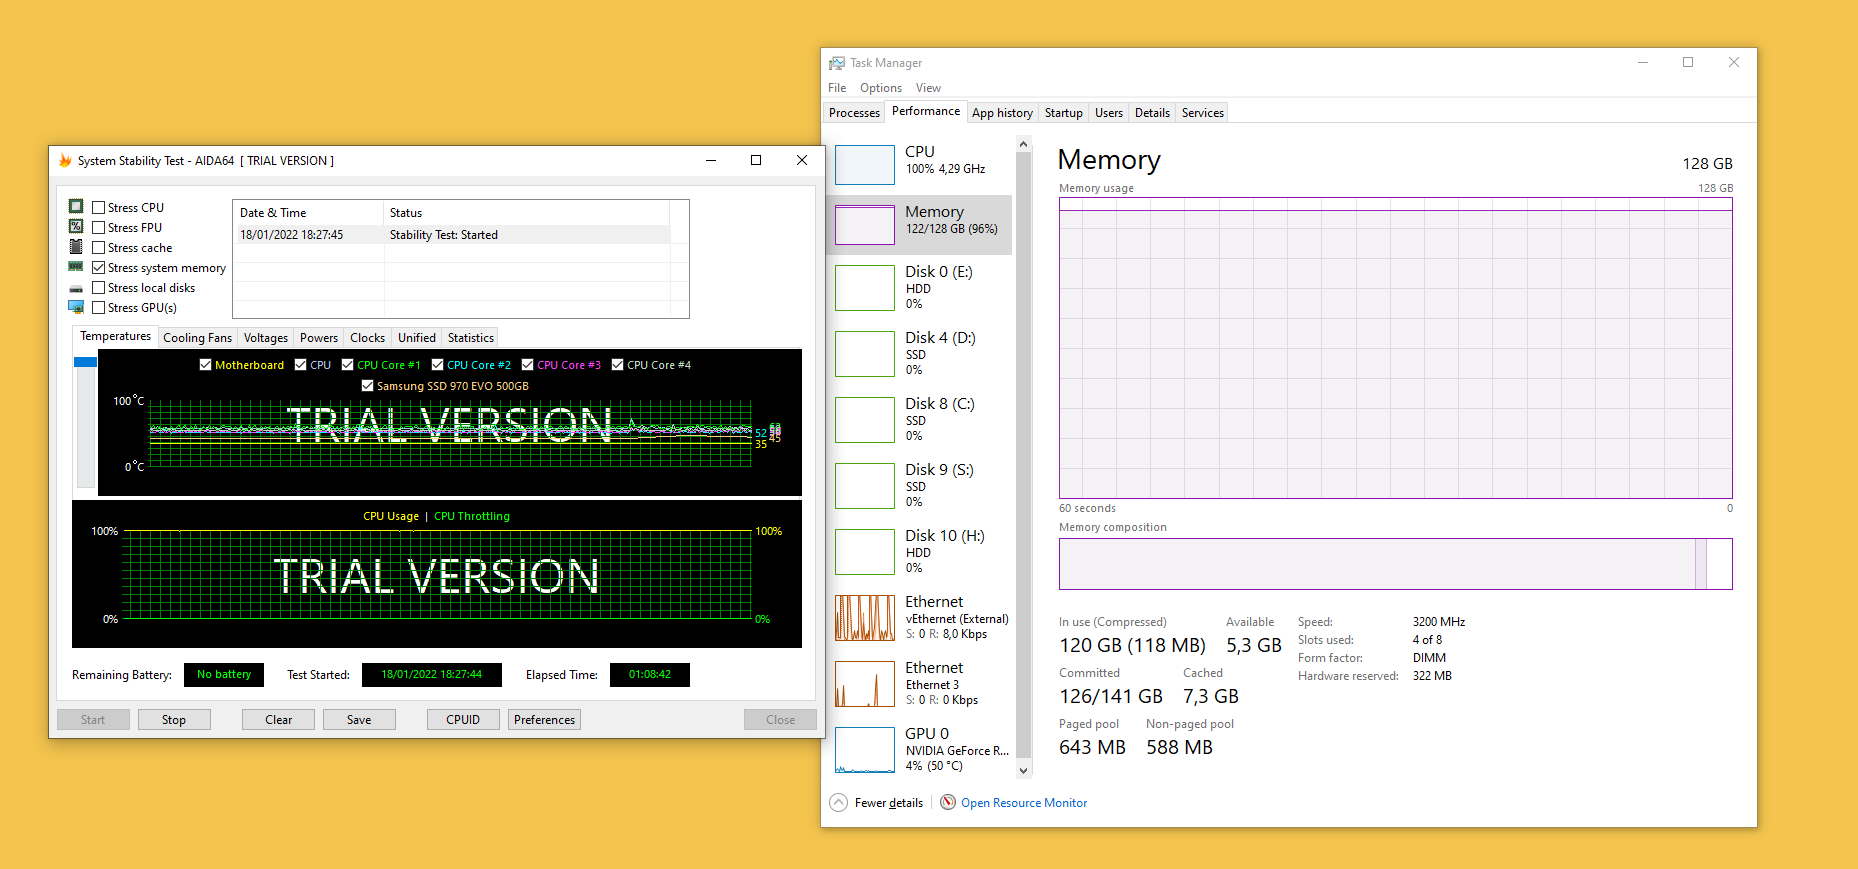The height and width of the screenshot is (869, 1858).
Task: Click the temperature graph vertical slider bar
Action: pos(85,420)
